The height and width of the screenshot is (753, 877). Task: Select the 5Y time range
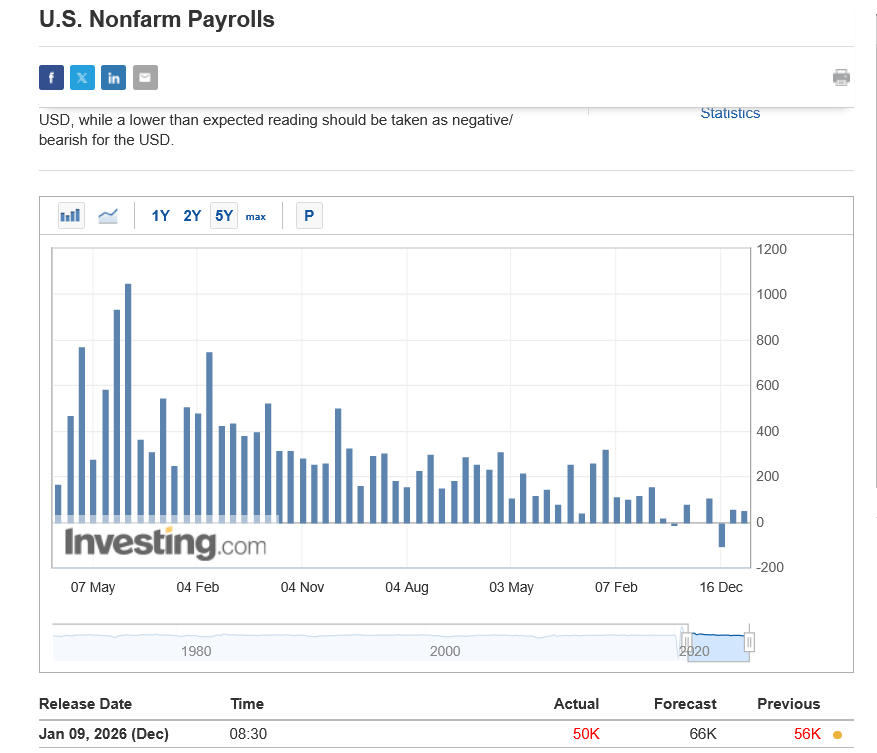[x=224, y=216]
